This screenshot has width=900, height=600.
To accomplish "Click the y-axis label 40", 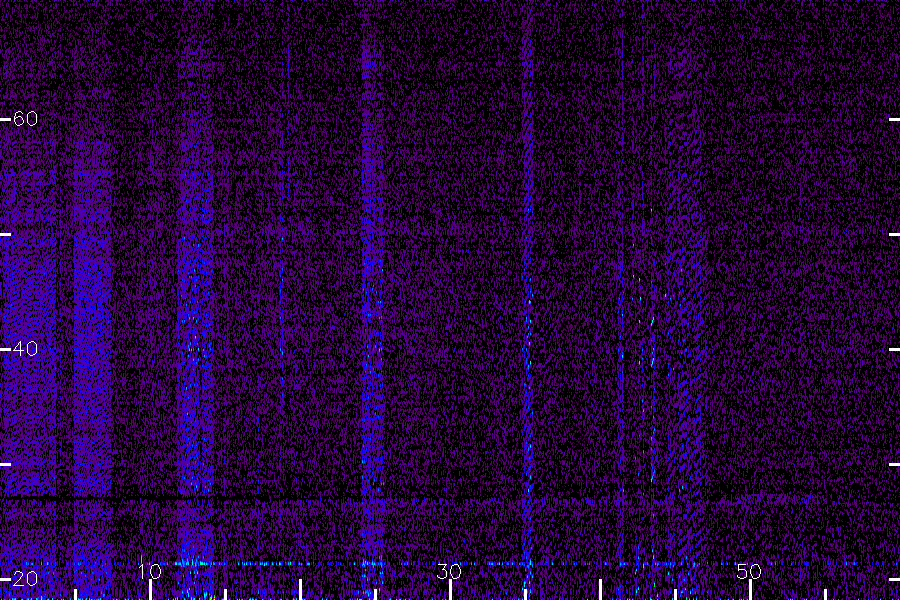I will [25, 349].
